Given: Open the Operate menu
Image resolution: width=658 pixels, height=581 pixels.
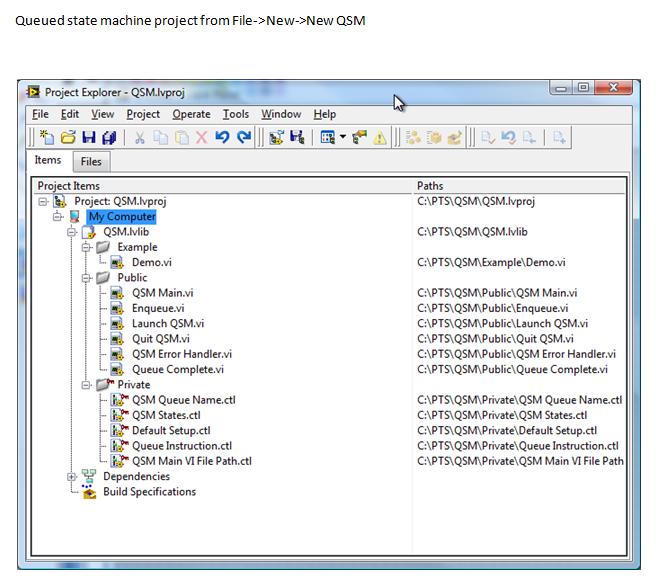Looking at the screenshot, I should pyautogui.click(x=191, y=114).
